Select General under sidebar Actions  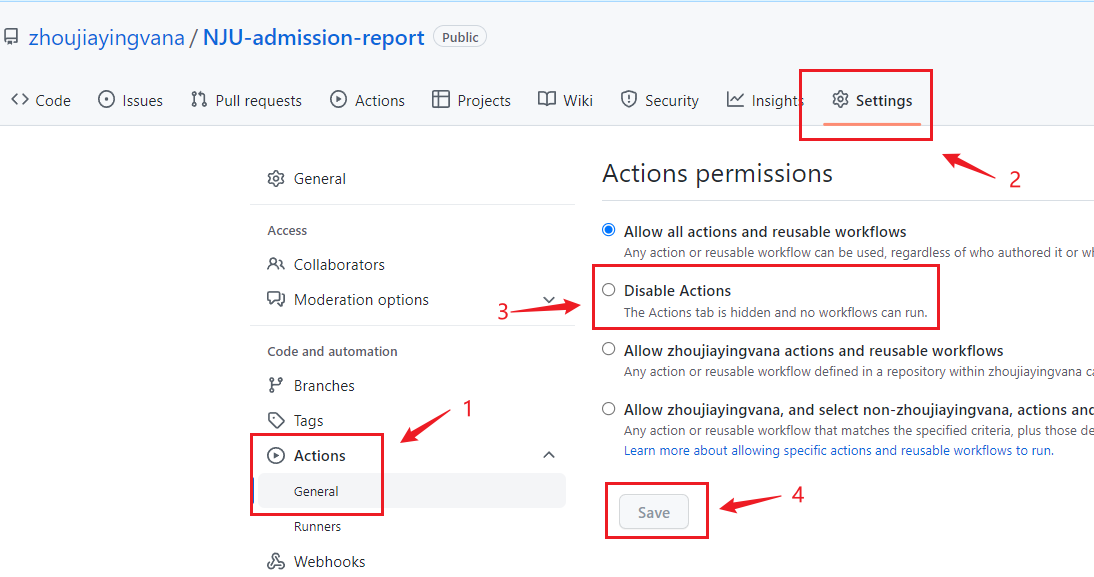[412, 491]
